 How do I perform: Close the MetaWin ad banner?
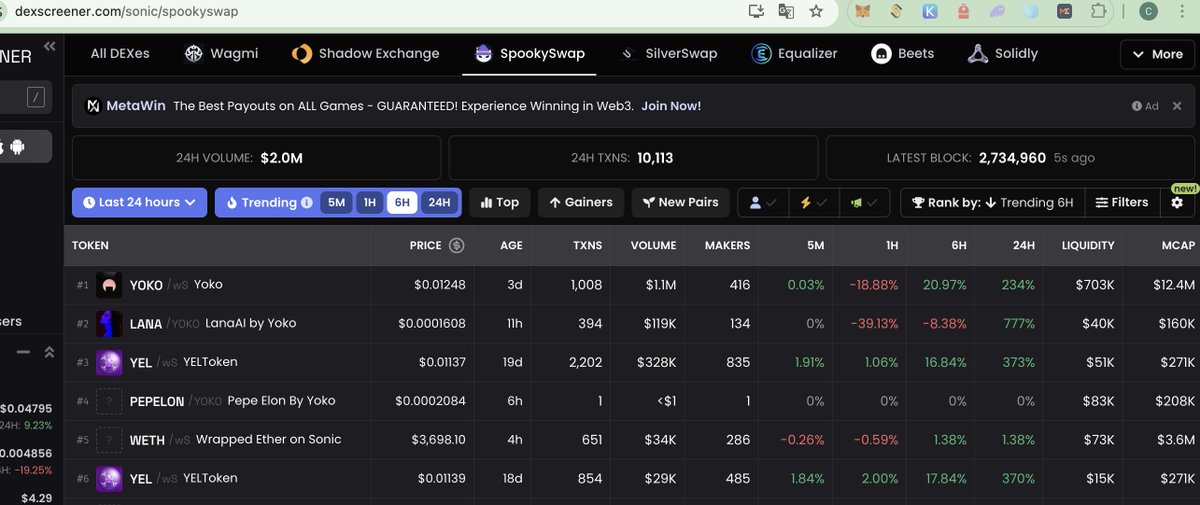[x=1177, y=106]
